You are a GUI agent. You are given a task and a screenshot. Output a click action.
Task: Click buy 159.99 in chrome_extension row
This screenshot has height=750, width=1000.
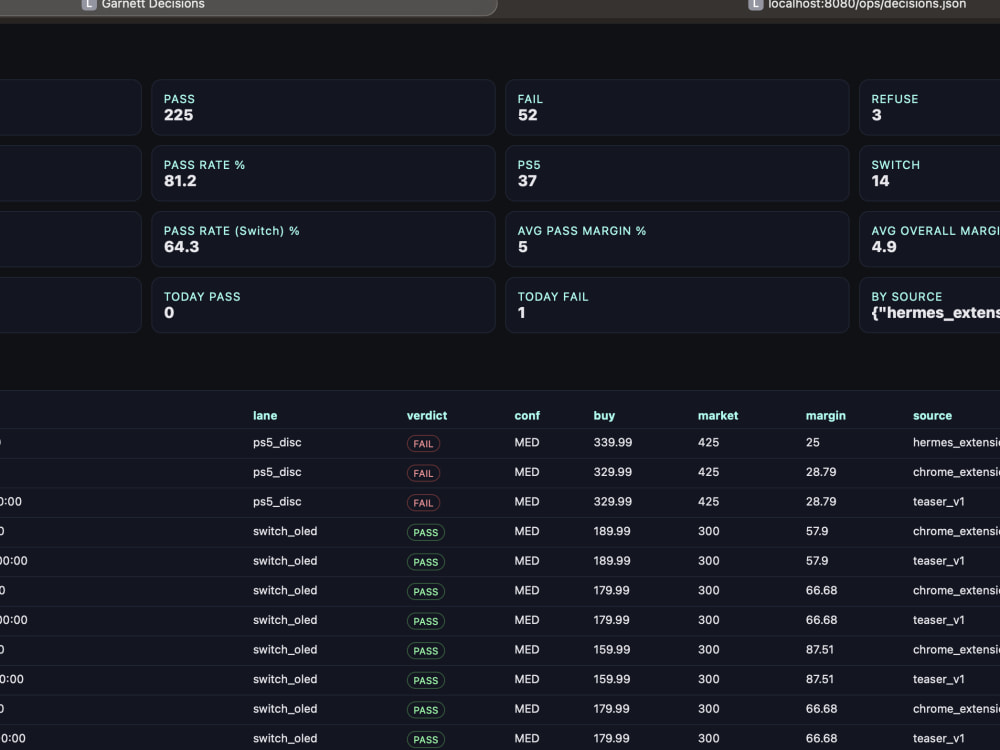612,650
